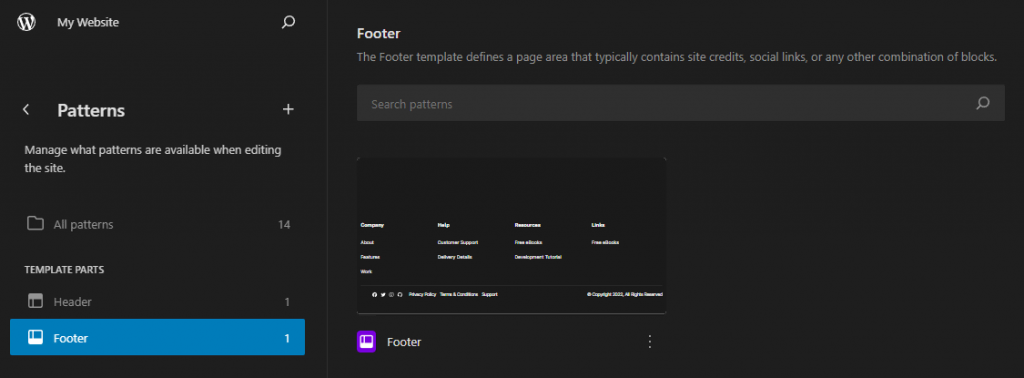Screen dimensions: 1024x378
Task: Go back using the chevron beside Patterns
Action: (x=26, y=110)
